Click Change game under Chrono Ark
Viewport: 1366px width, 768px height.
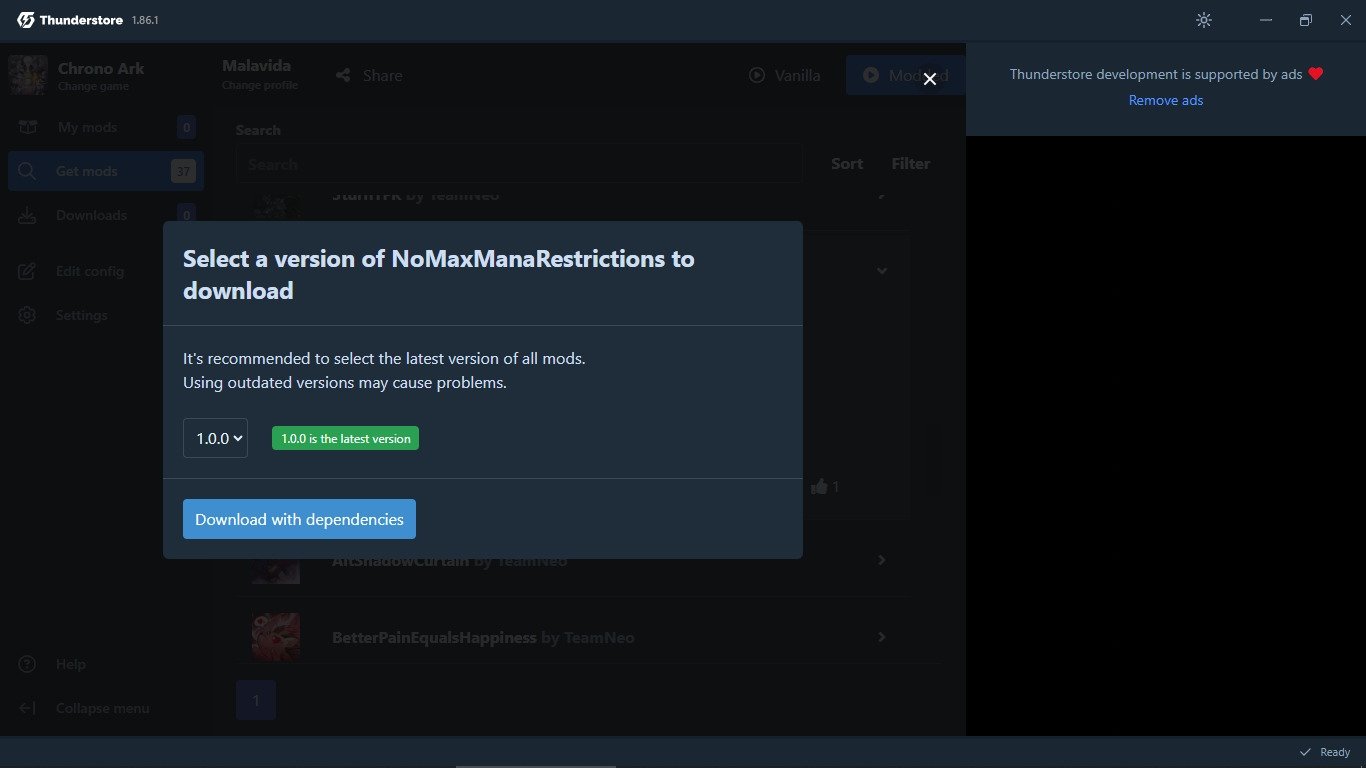pos(93,86)
